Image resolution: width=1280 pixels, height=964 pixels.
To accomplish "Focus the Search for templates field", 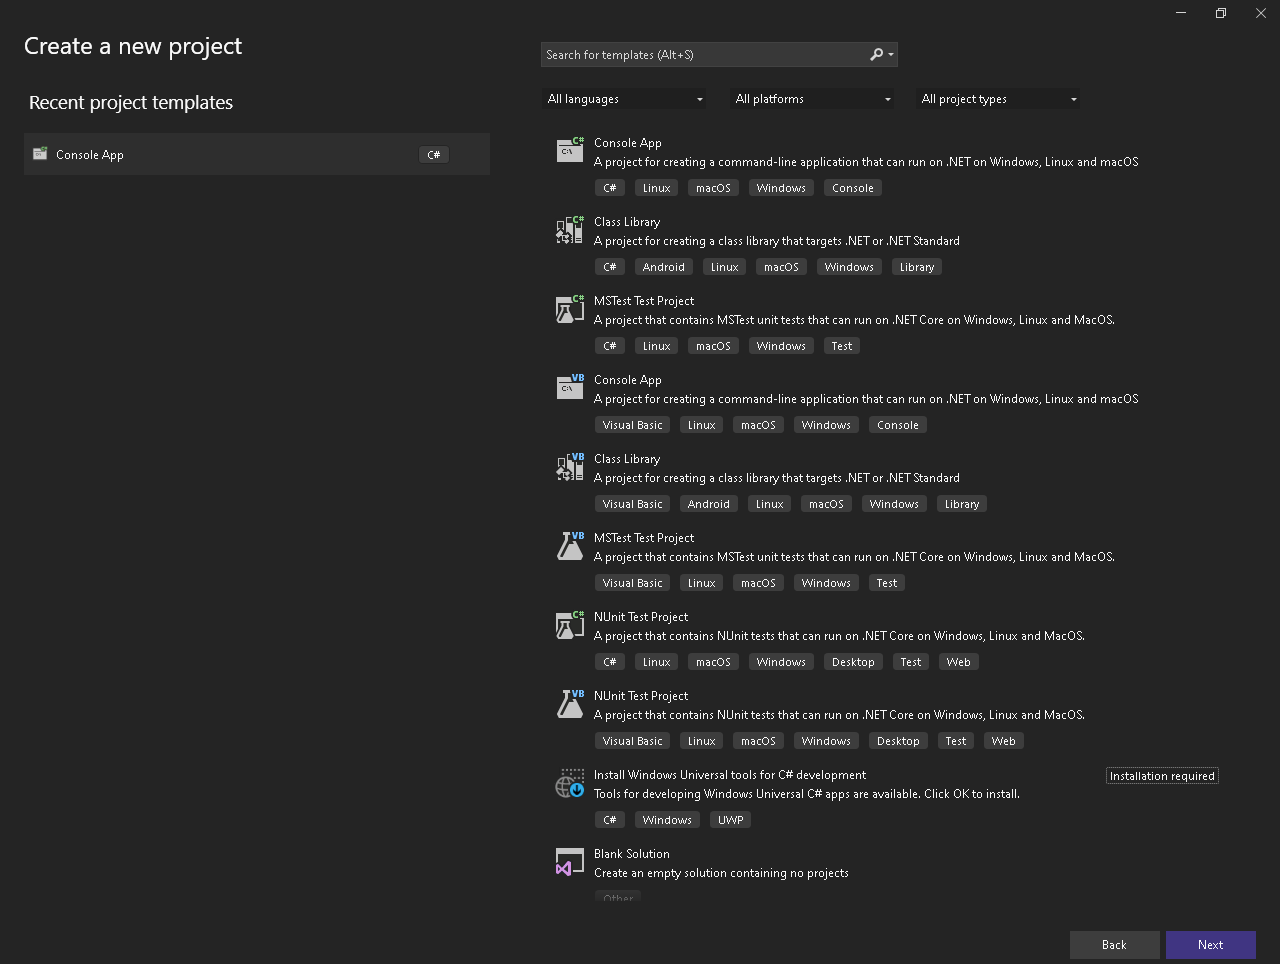I will pos(704,55).
